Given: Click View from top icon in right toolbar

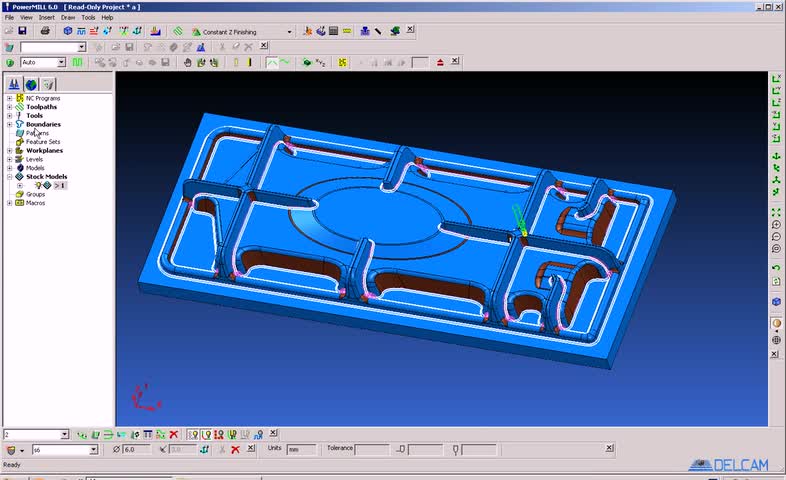Looking at the screenshot, I should click(x=776, y=102).
